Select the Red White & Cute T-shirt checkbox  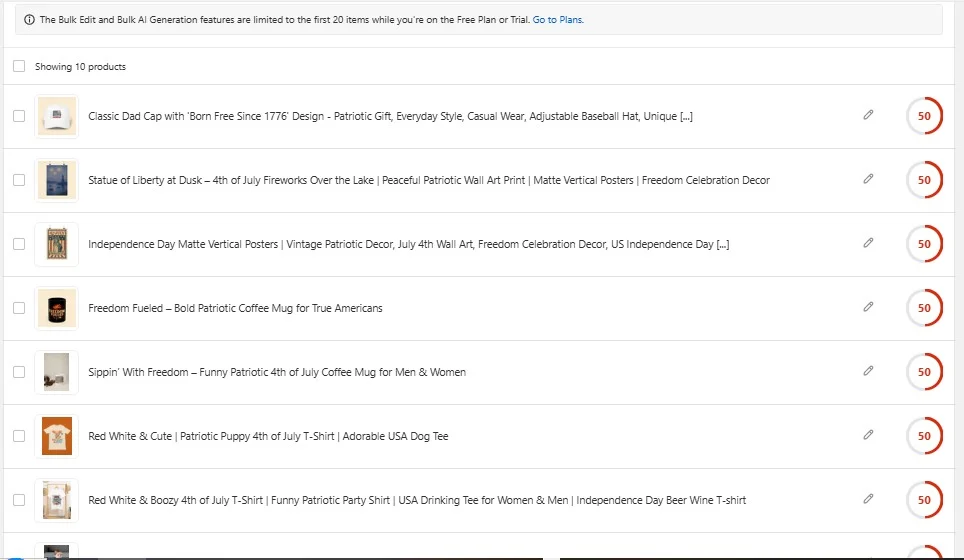[x=19, y=436]
